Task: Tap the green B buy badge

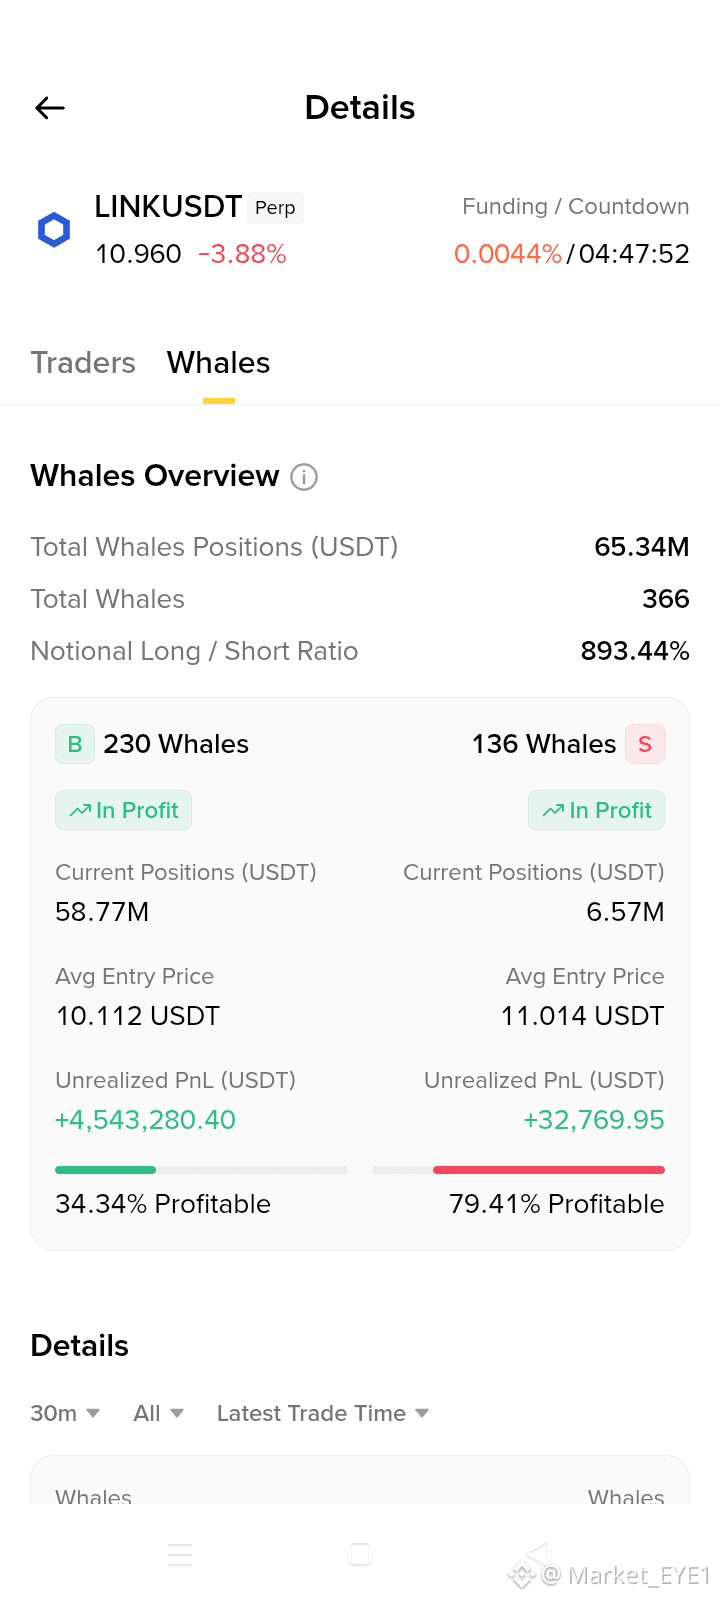Action: click(x=75, y=744)
